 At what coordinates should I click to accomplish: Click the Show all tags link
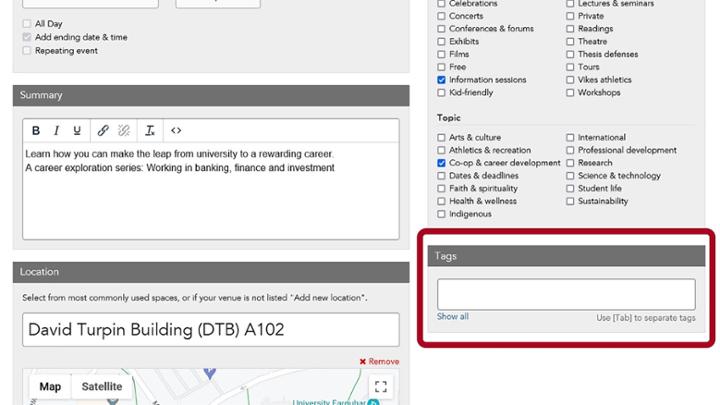[452, 317]
